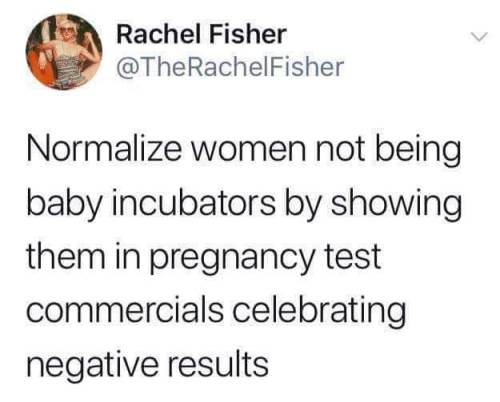Click the word "in" before pregnancy
The height and width of the screenshot is (402, 500).
click(127, 257)
